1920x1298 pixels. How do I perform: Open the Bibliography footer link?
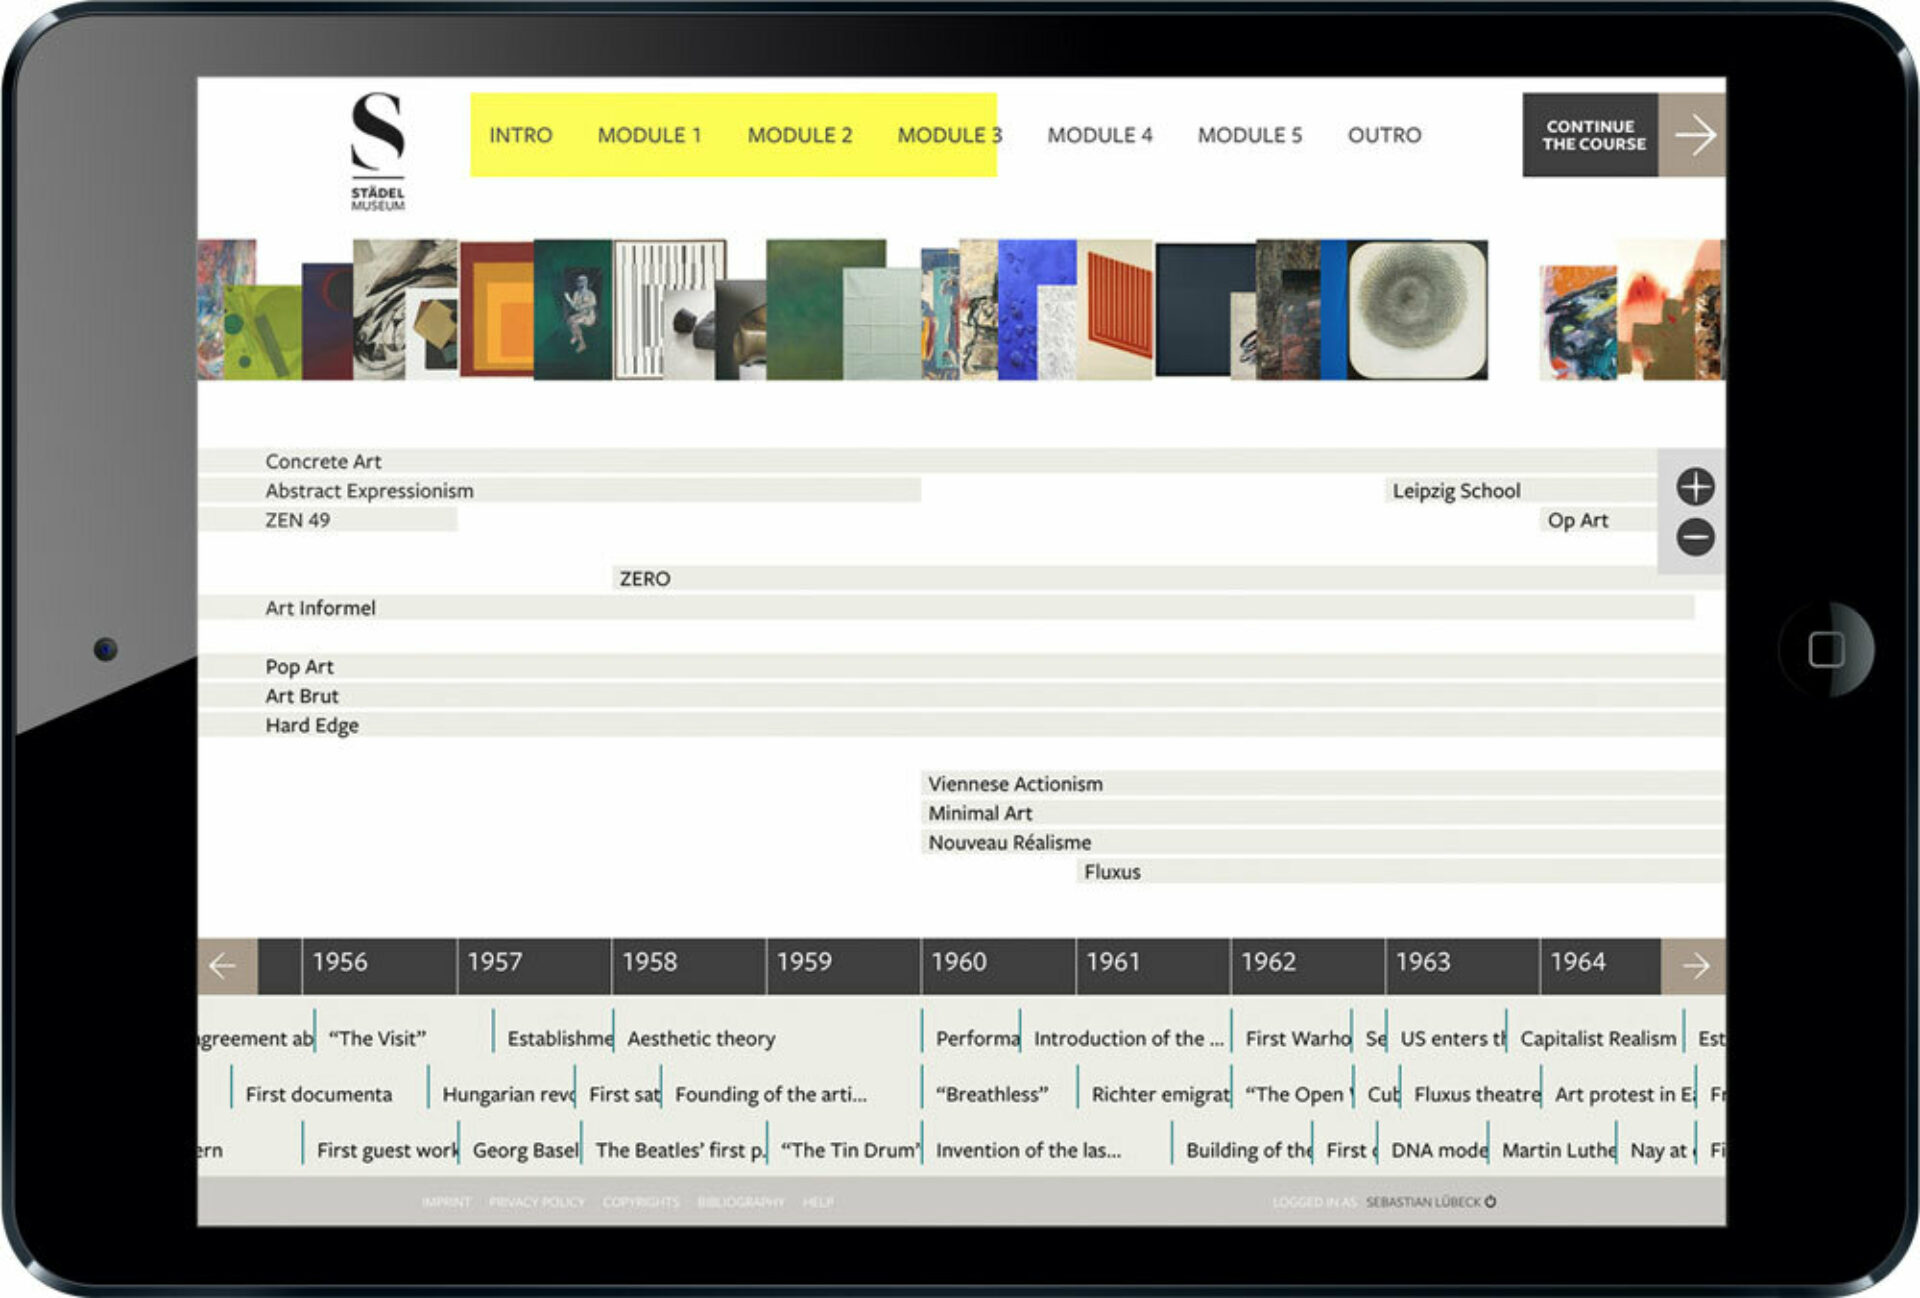coord(741,1202)
